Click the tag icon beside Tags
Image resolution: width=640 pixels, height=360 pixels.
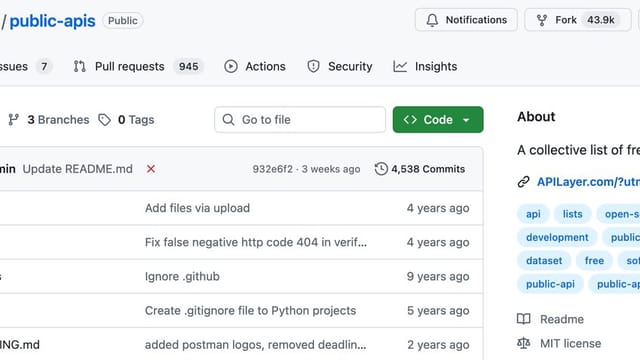click(x=104, y=120)
